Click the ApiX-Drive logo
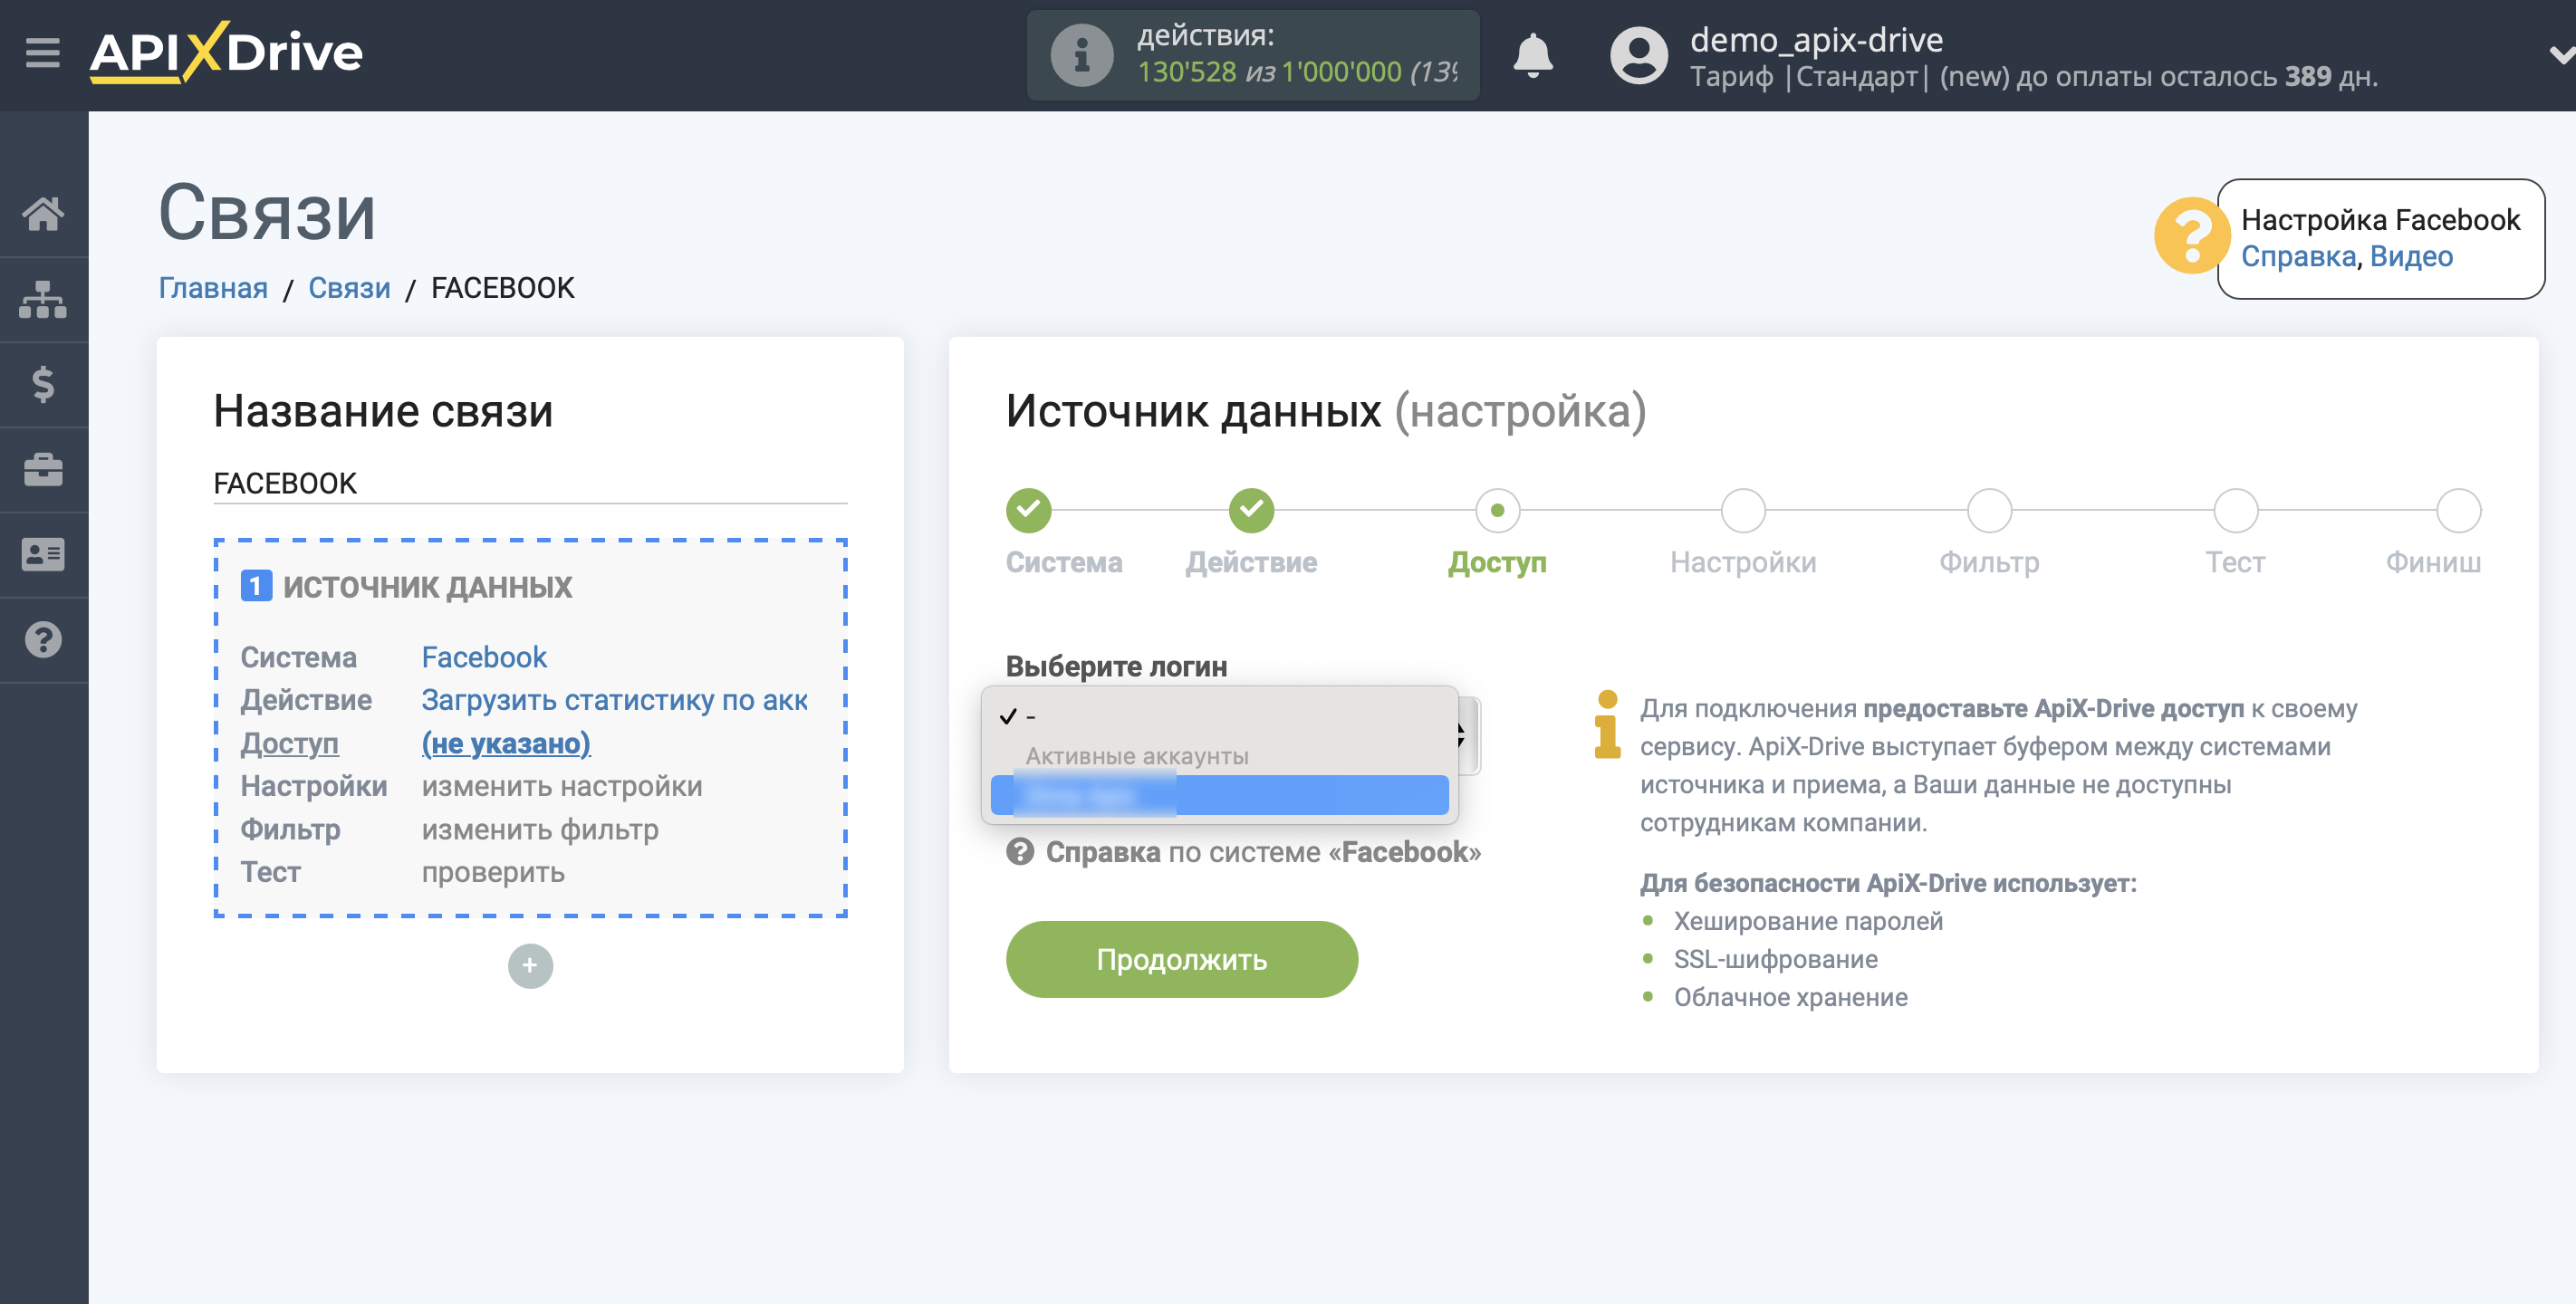Image resolution: width=2576 pixels, height=1304 pixels. click(226, 52)
